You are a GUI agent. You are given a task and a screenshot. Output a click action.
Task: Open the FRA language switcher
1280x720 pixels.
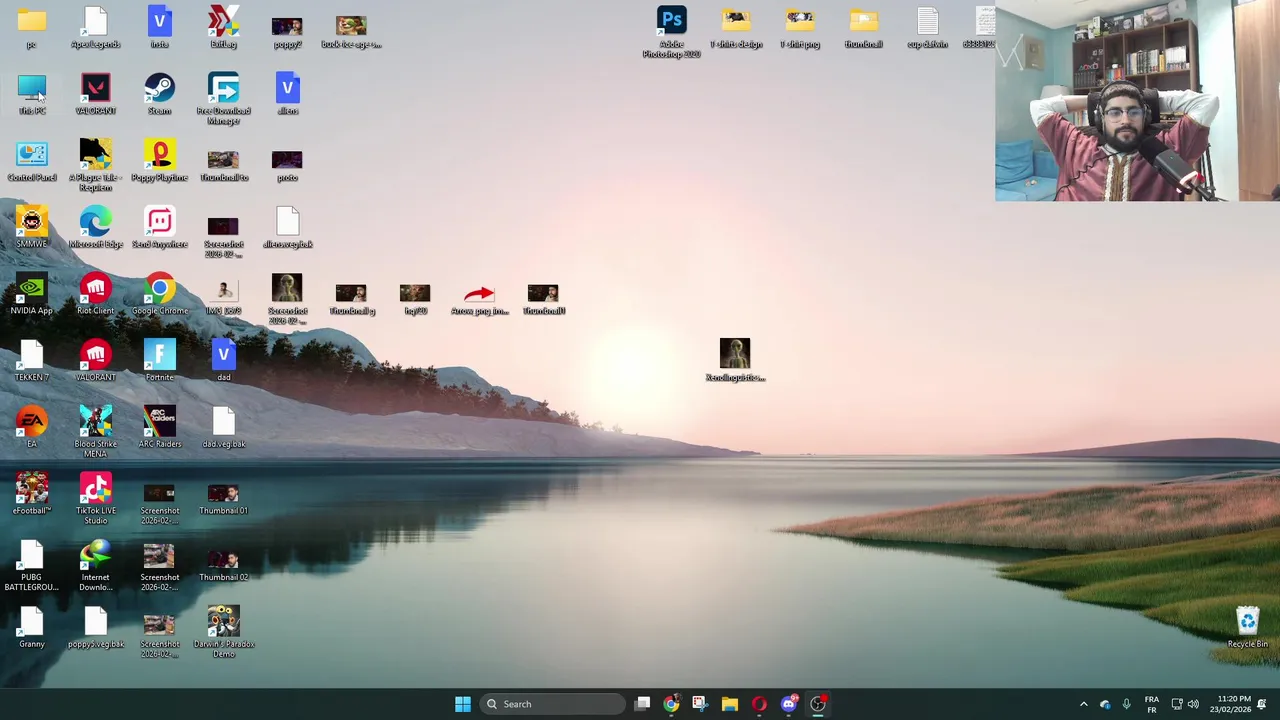point(1151,704)
